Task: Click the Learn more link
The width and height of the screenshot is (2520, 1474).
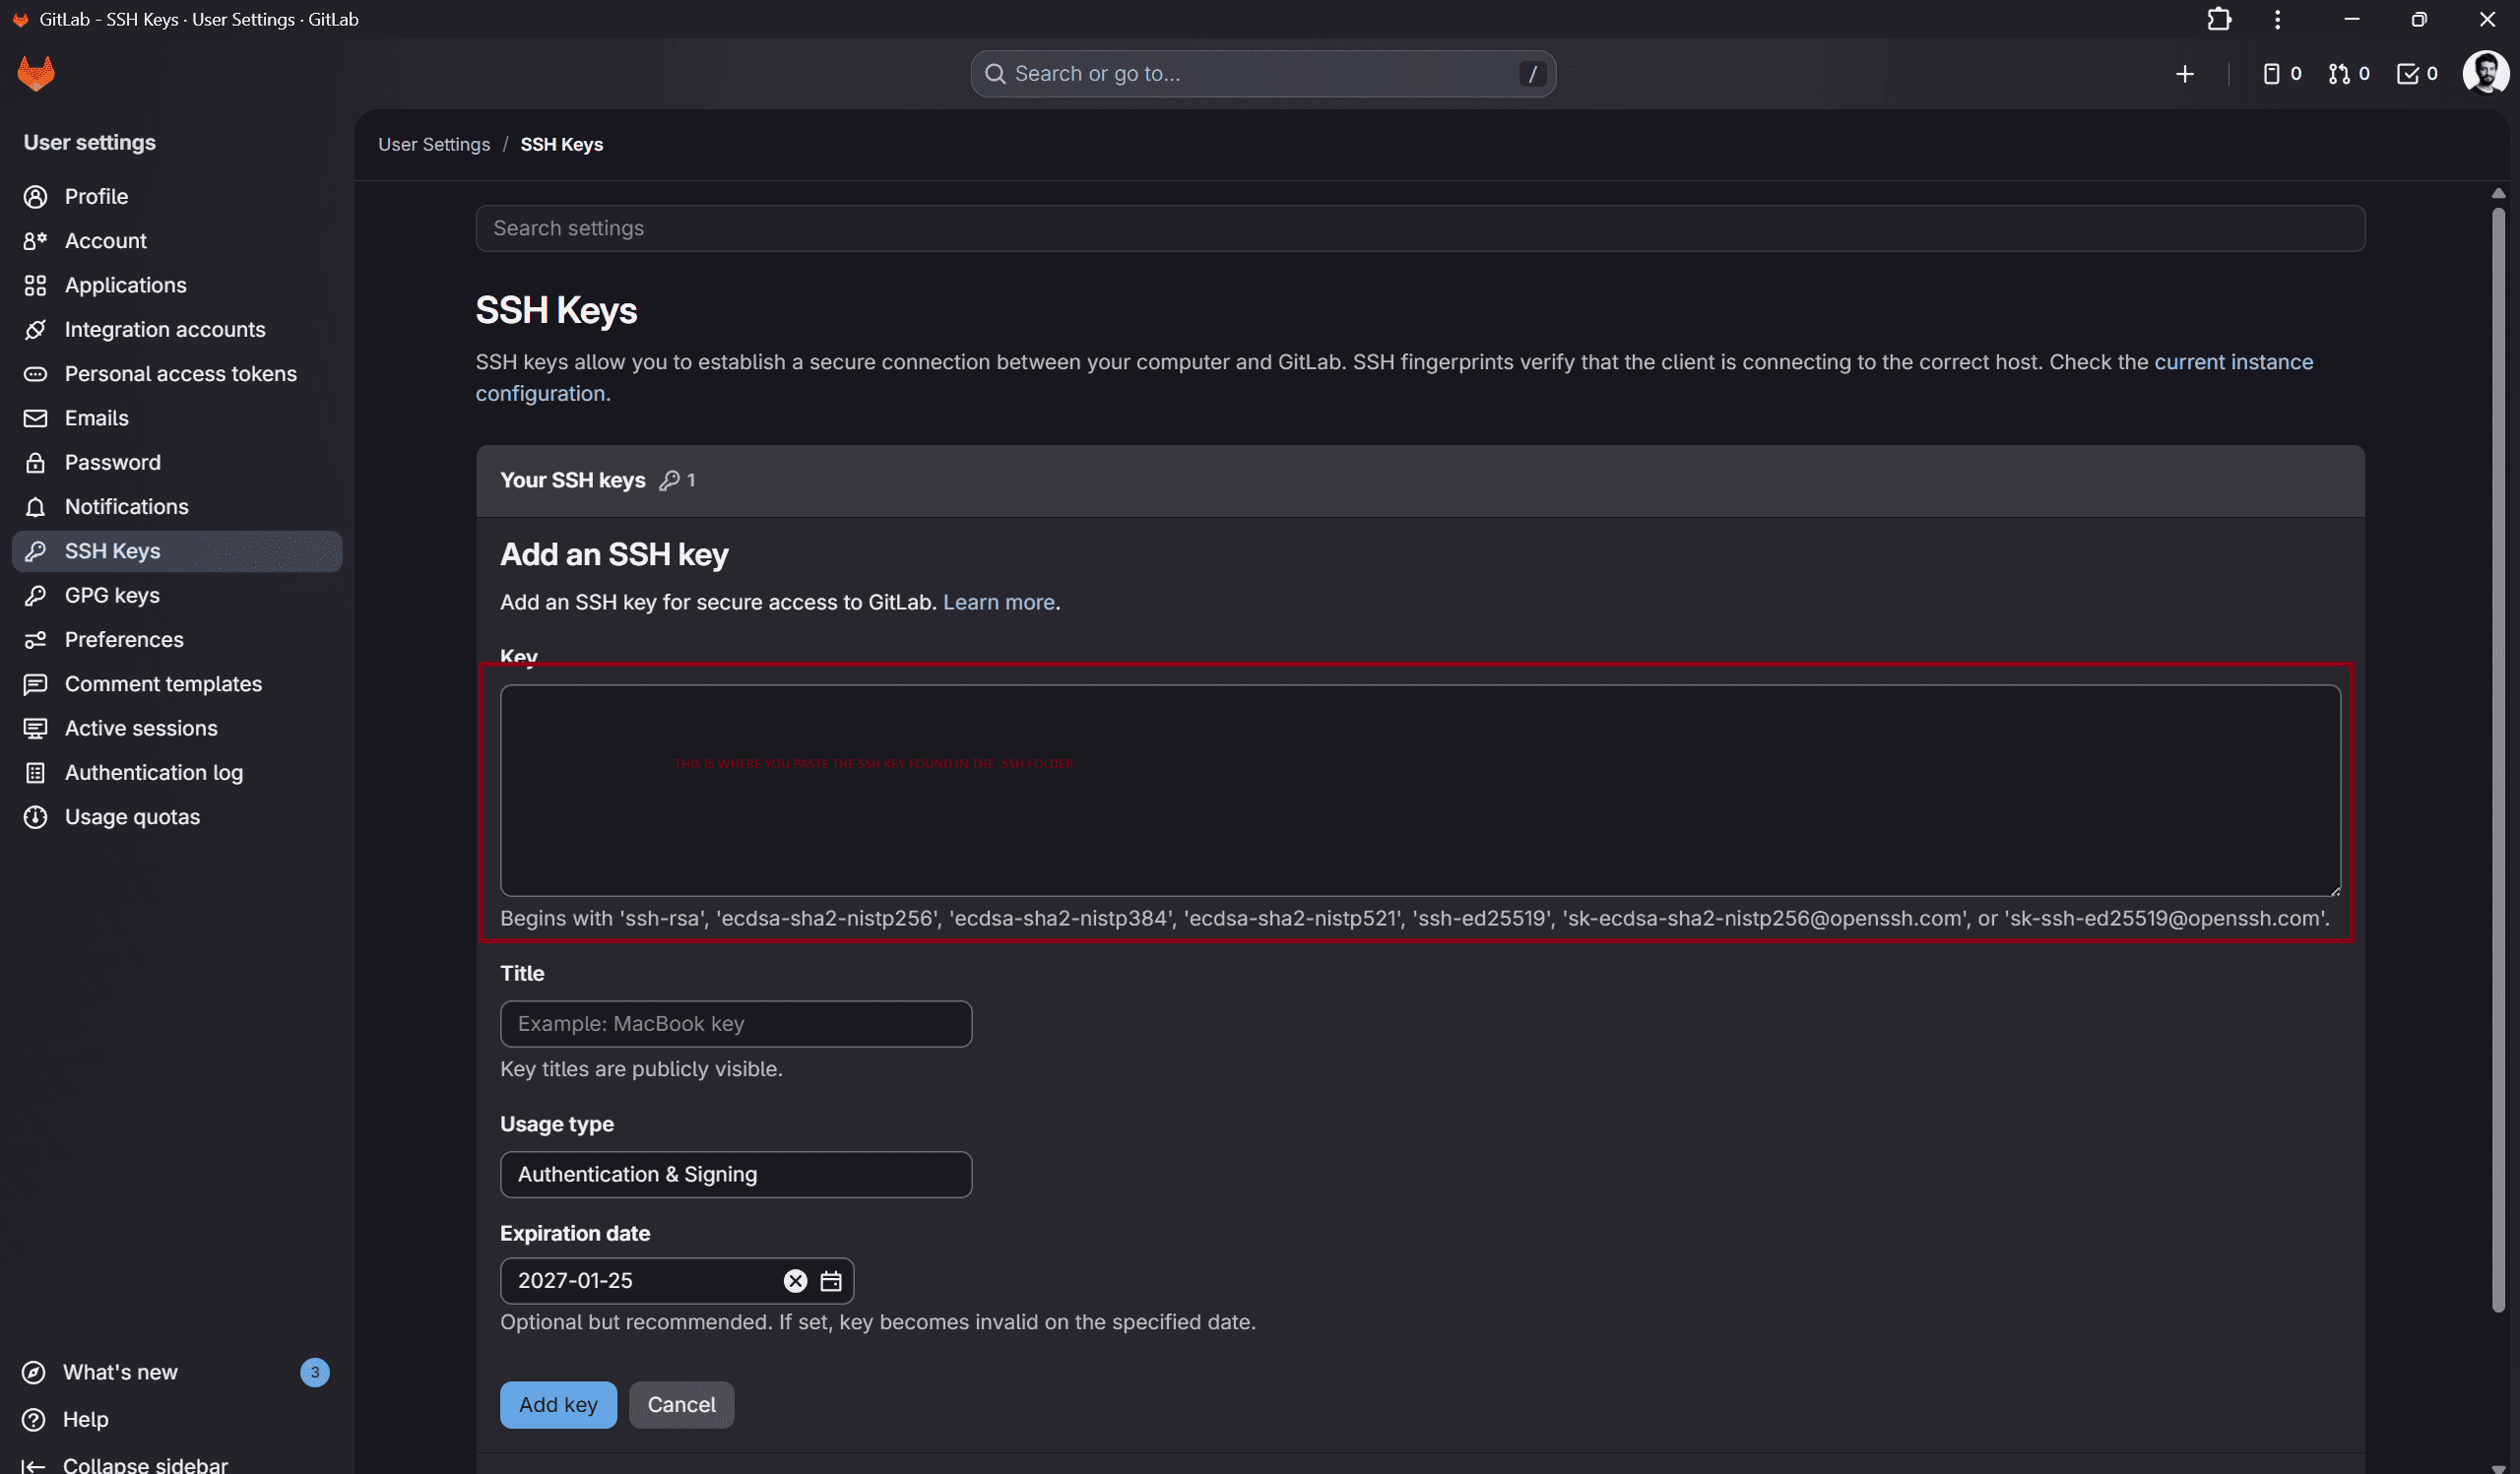Action: pos(998,602)
